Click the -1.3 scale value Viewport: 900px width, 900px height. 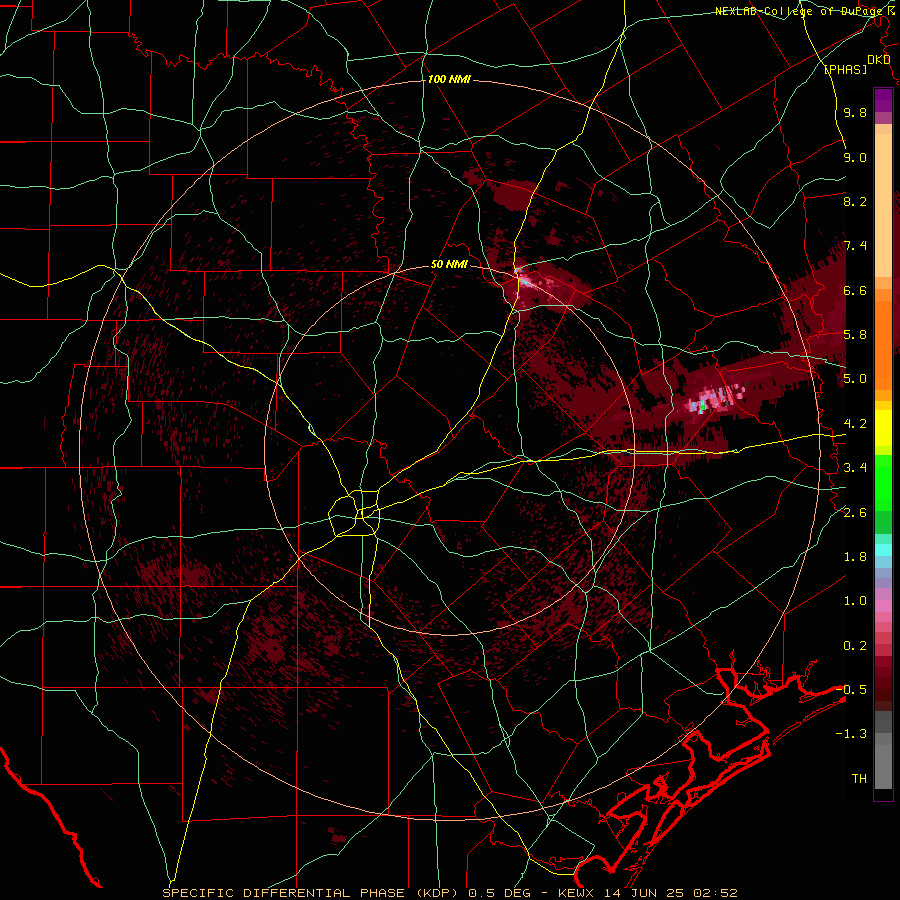pyautogui.click(x=851, y=734)
